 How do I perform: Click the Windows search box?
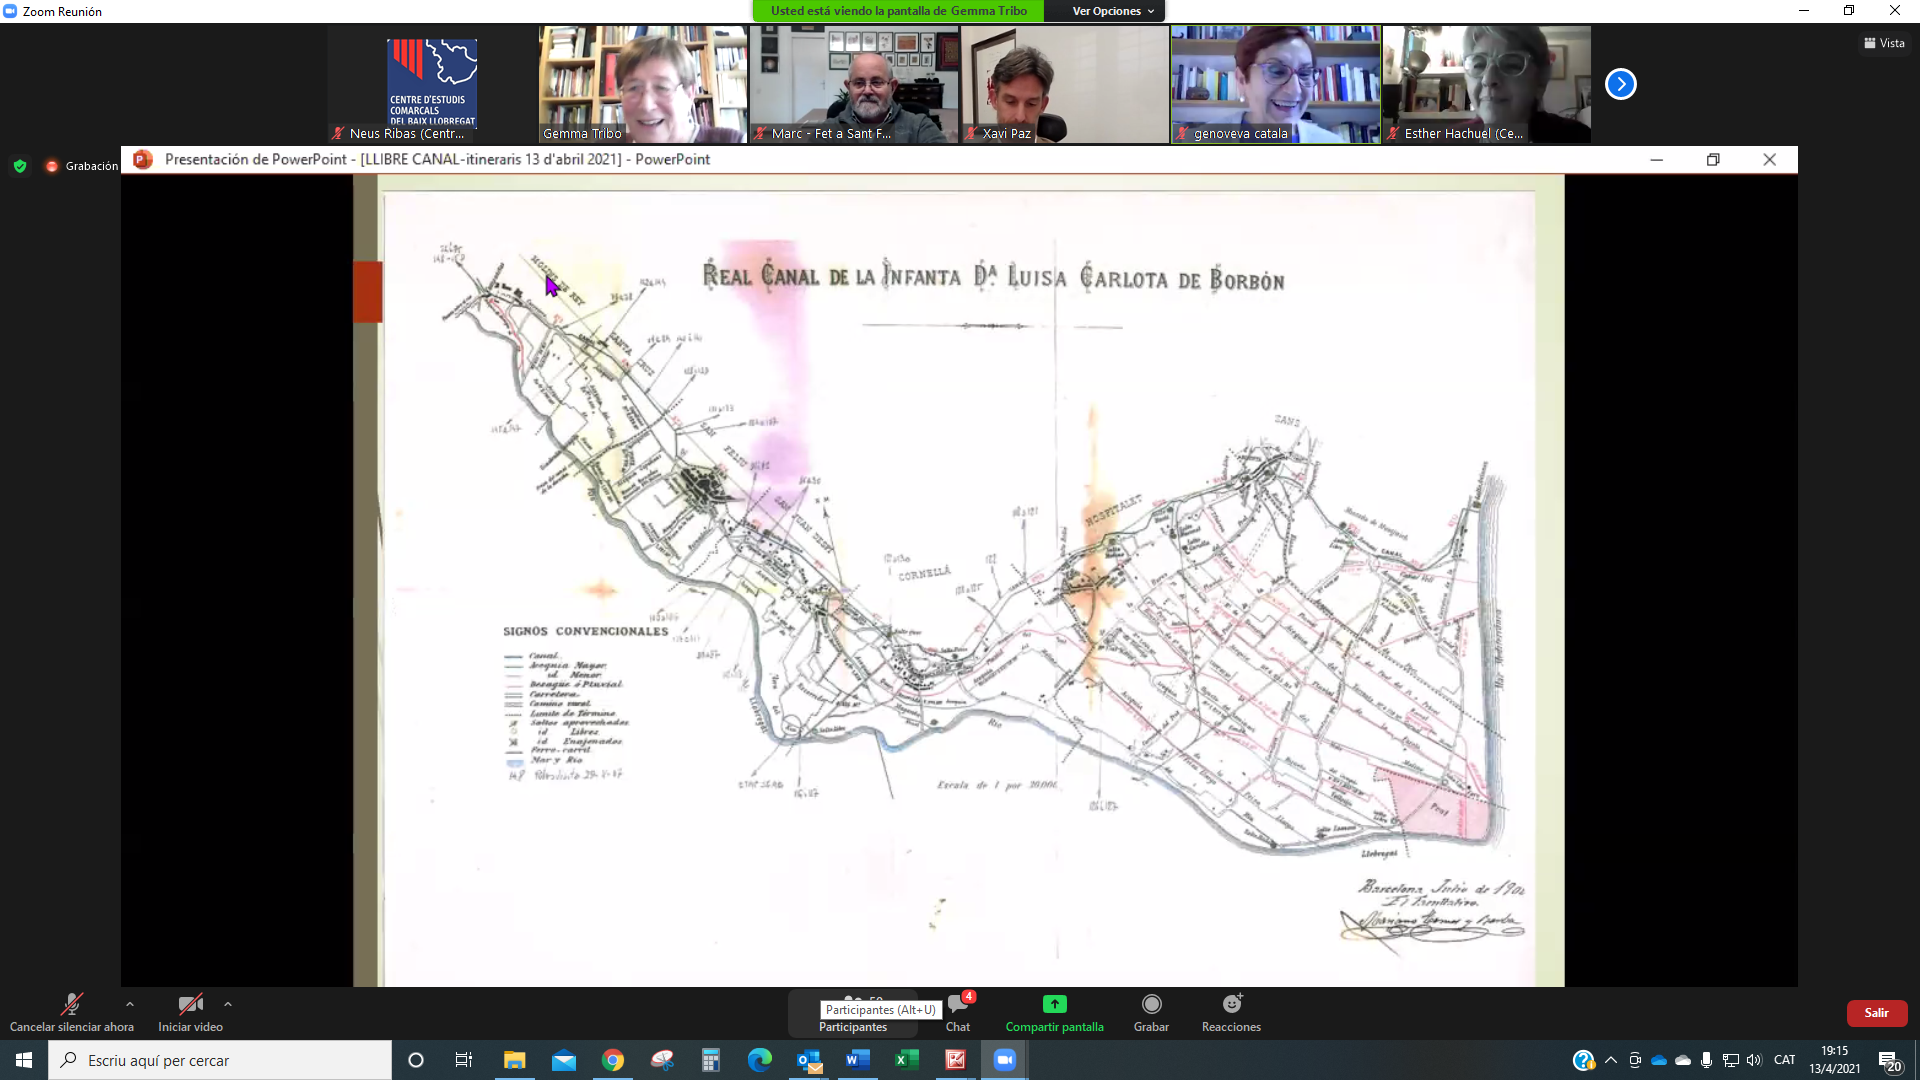tap(220, 1060)
